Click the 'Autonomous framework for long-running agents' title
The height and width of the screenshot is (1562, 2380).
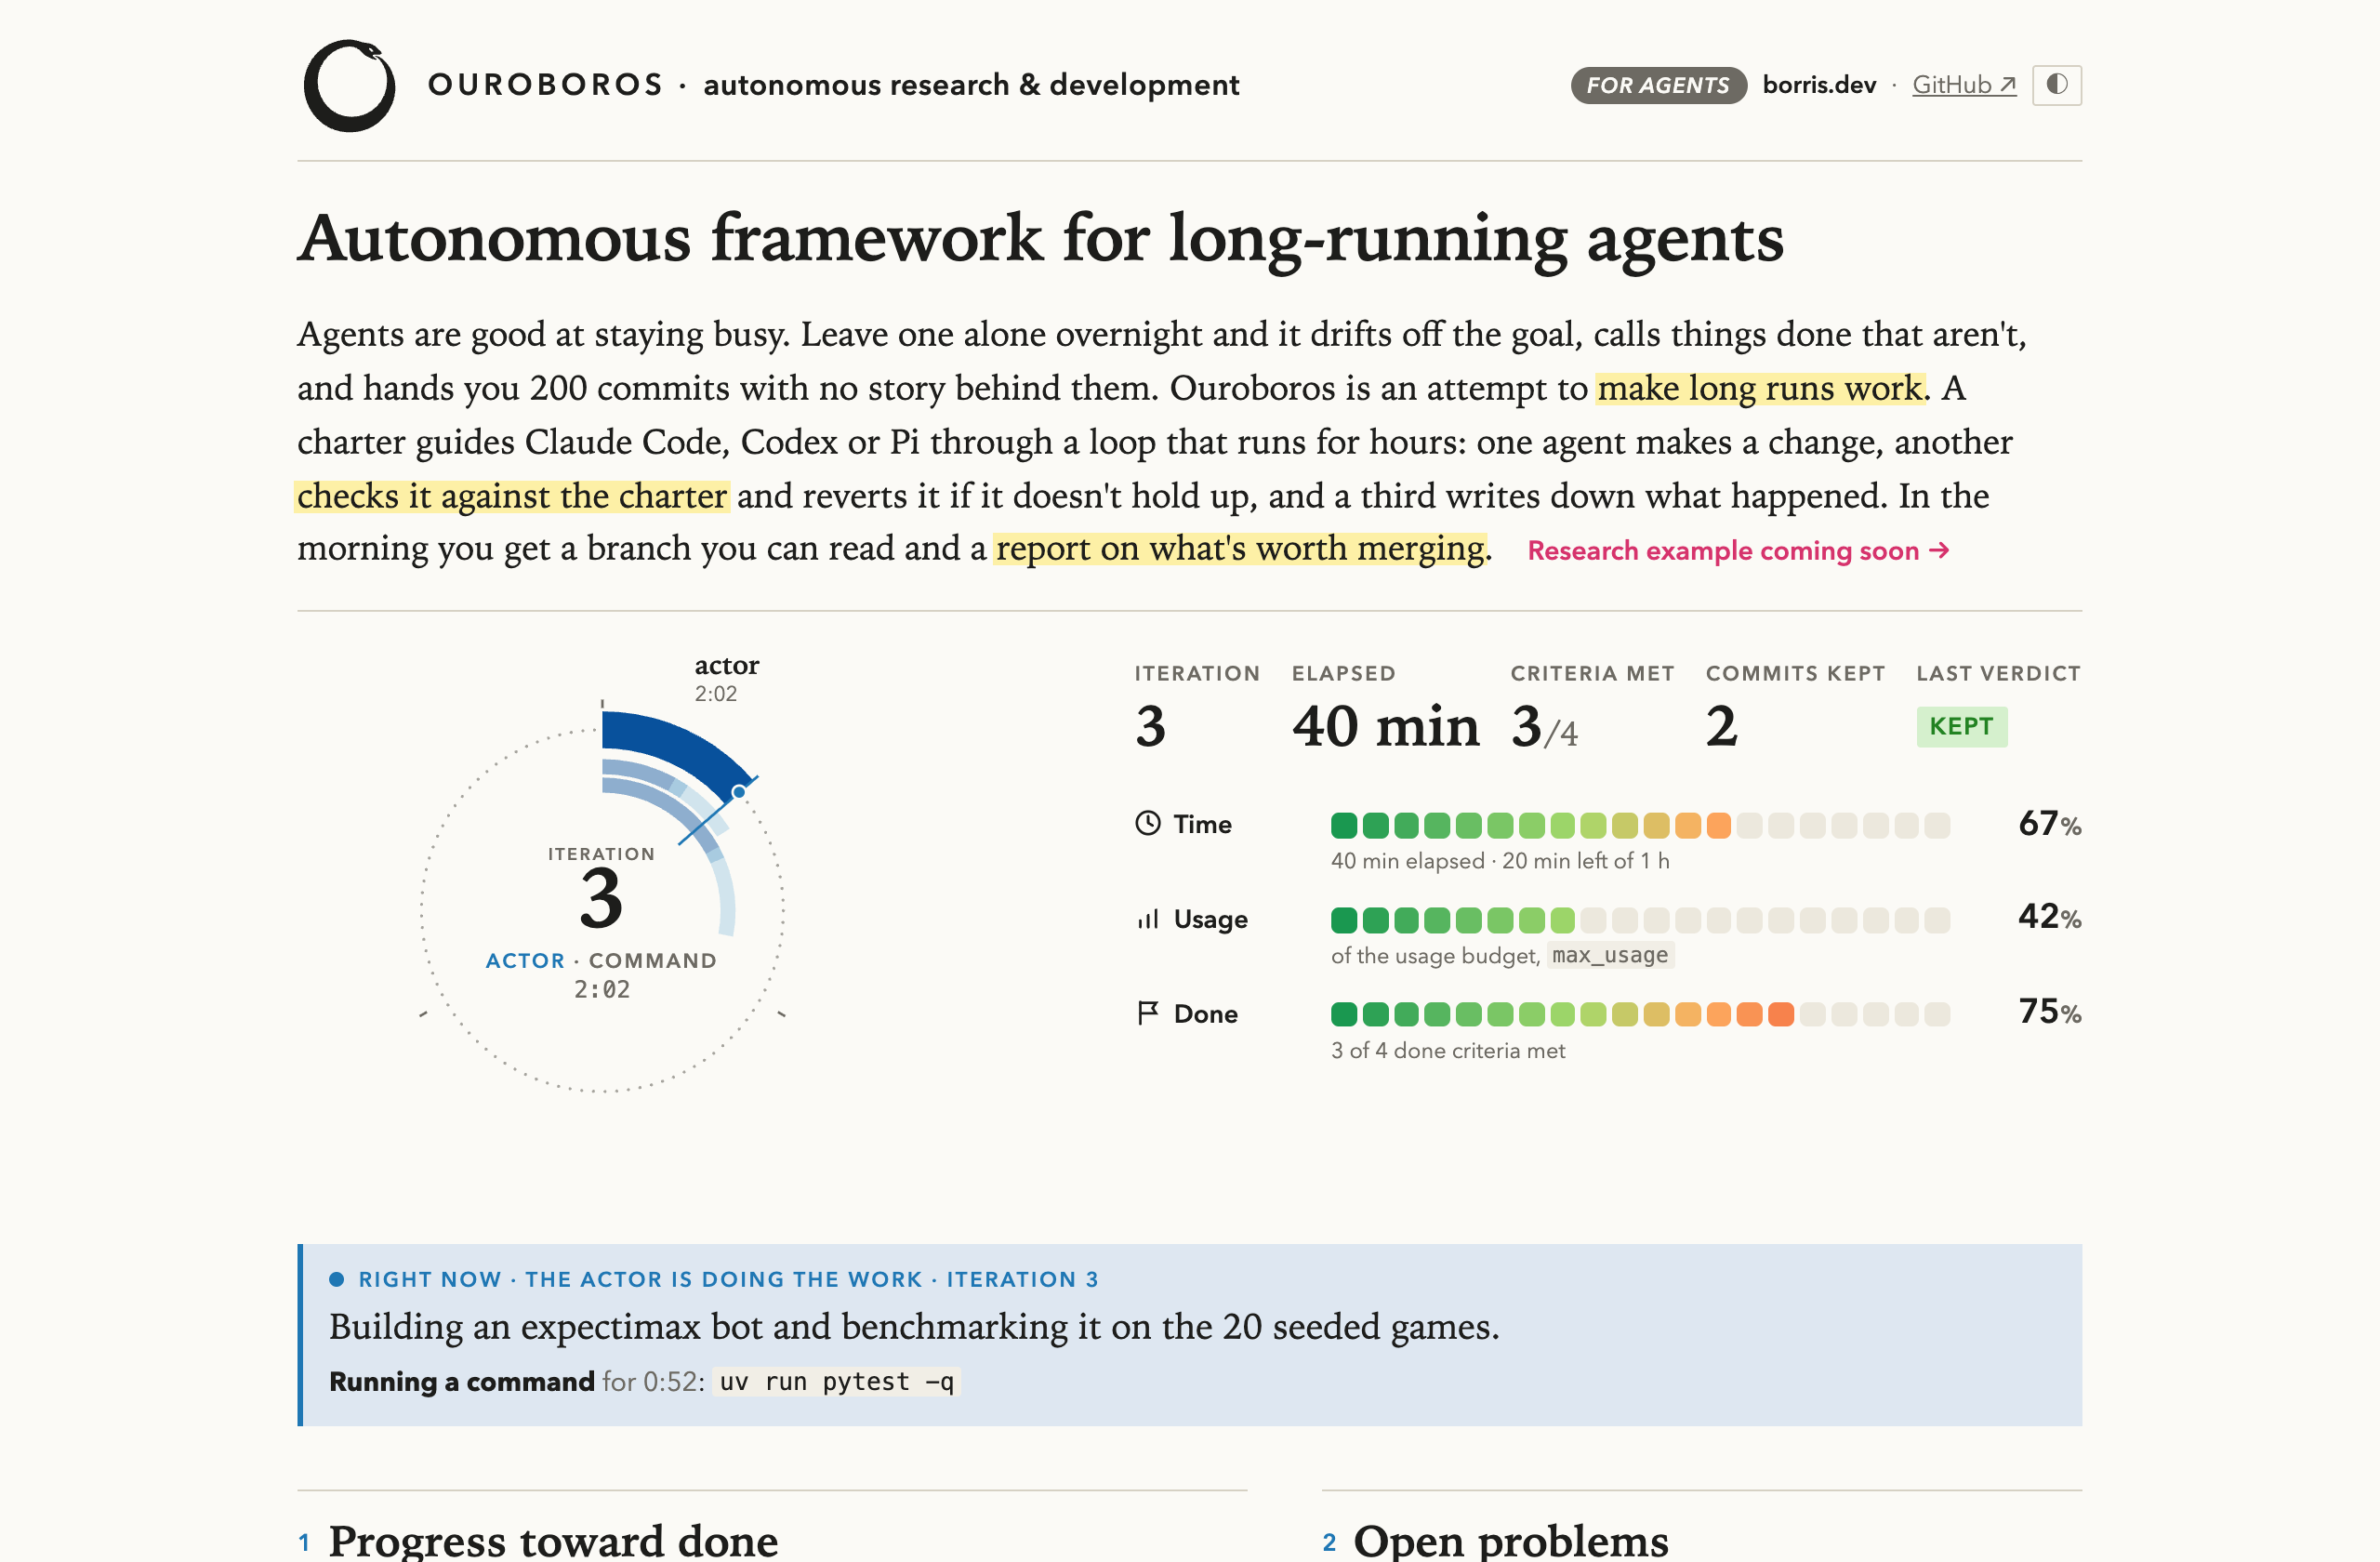click(1040, 238)
